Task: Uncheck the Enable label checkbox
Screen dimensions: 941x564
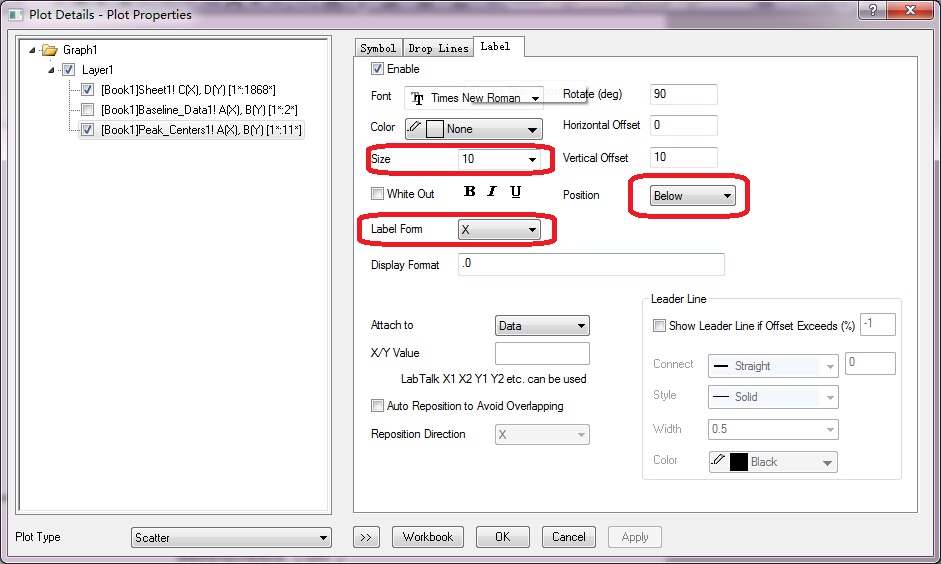Action: (x=377, y=69)
